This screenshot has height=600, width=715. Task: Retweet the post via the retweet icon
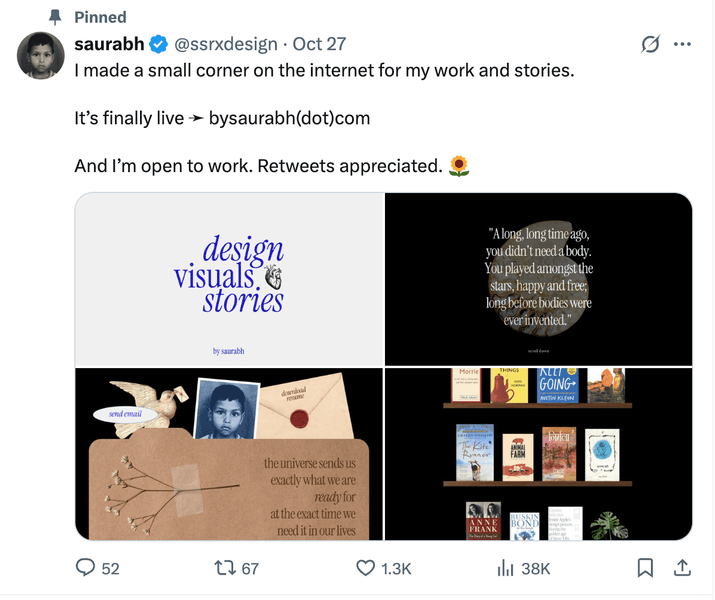[226, 568]
